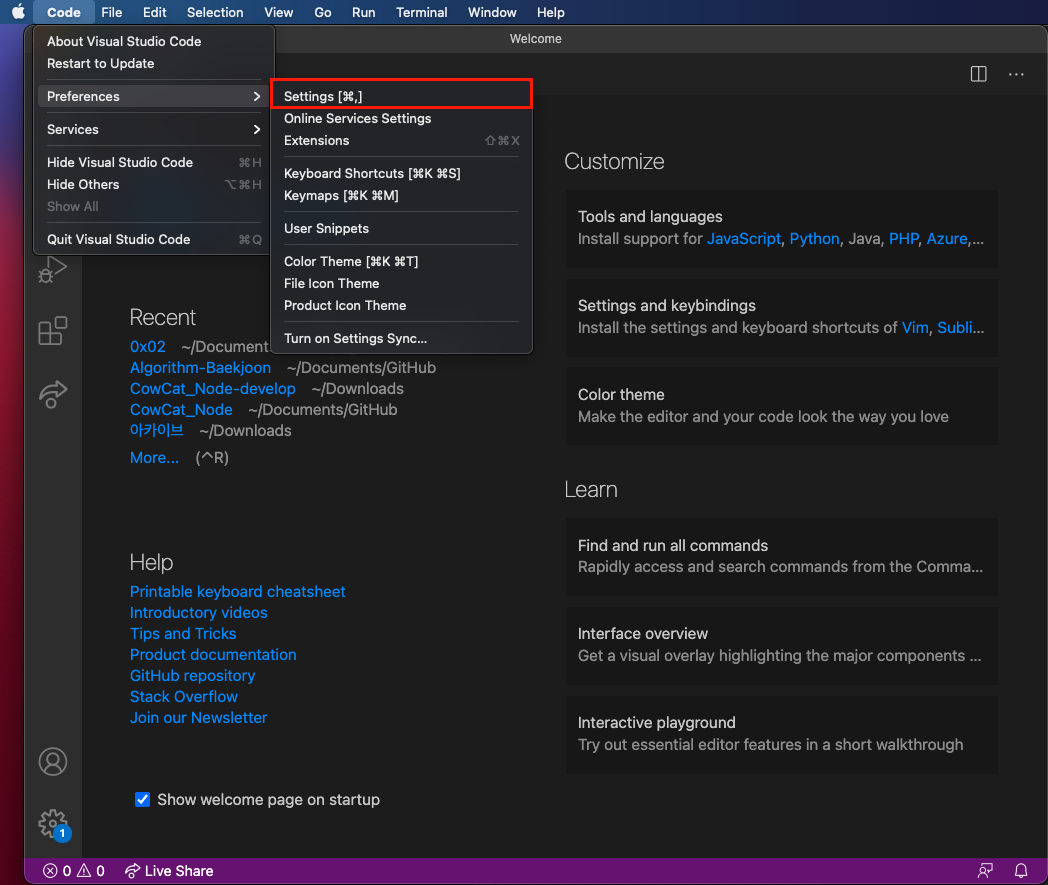The width and height of the screenshot is (1048, 885).
Task: Install Vim keybindings
Action: (x=915, y=328)
